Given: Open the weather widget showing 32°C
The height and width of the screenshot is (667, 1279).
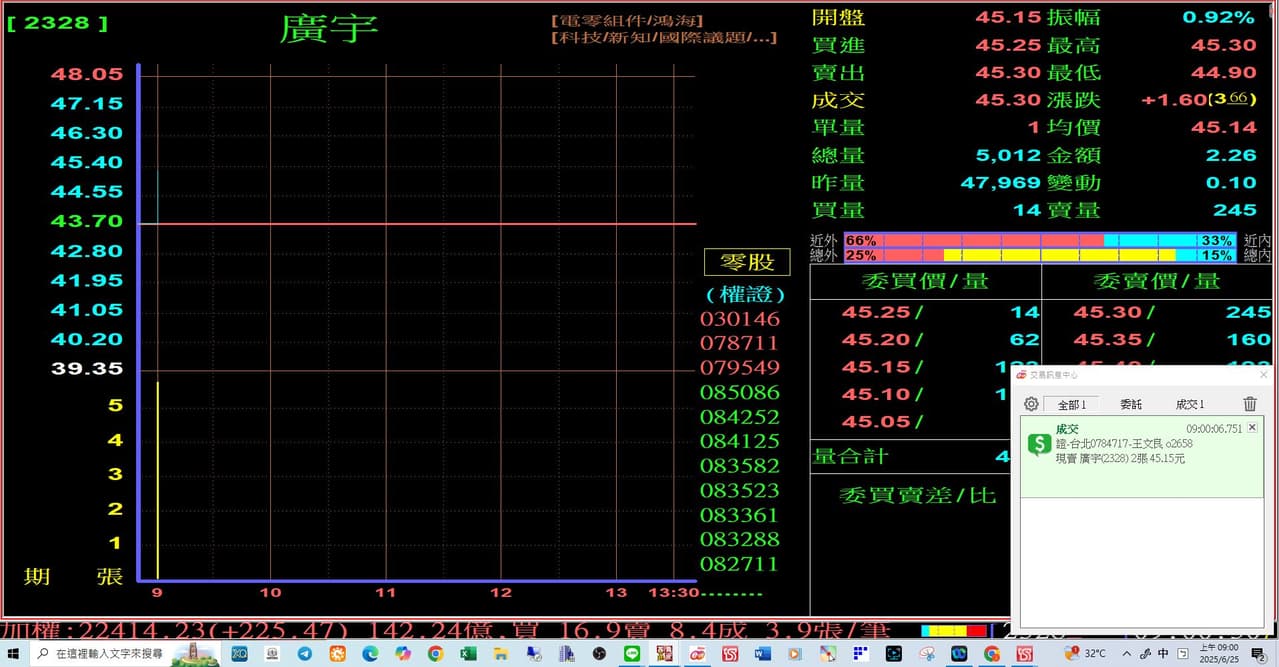Looking at the screenshot, I should (1086, 654).
